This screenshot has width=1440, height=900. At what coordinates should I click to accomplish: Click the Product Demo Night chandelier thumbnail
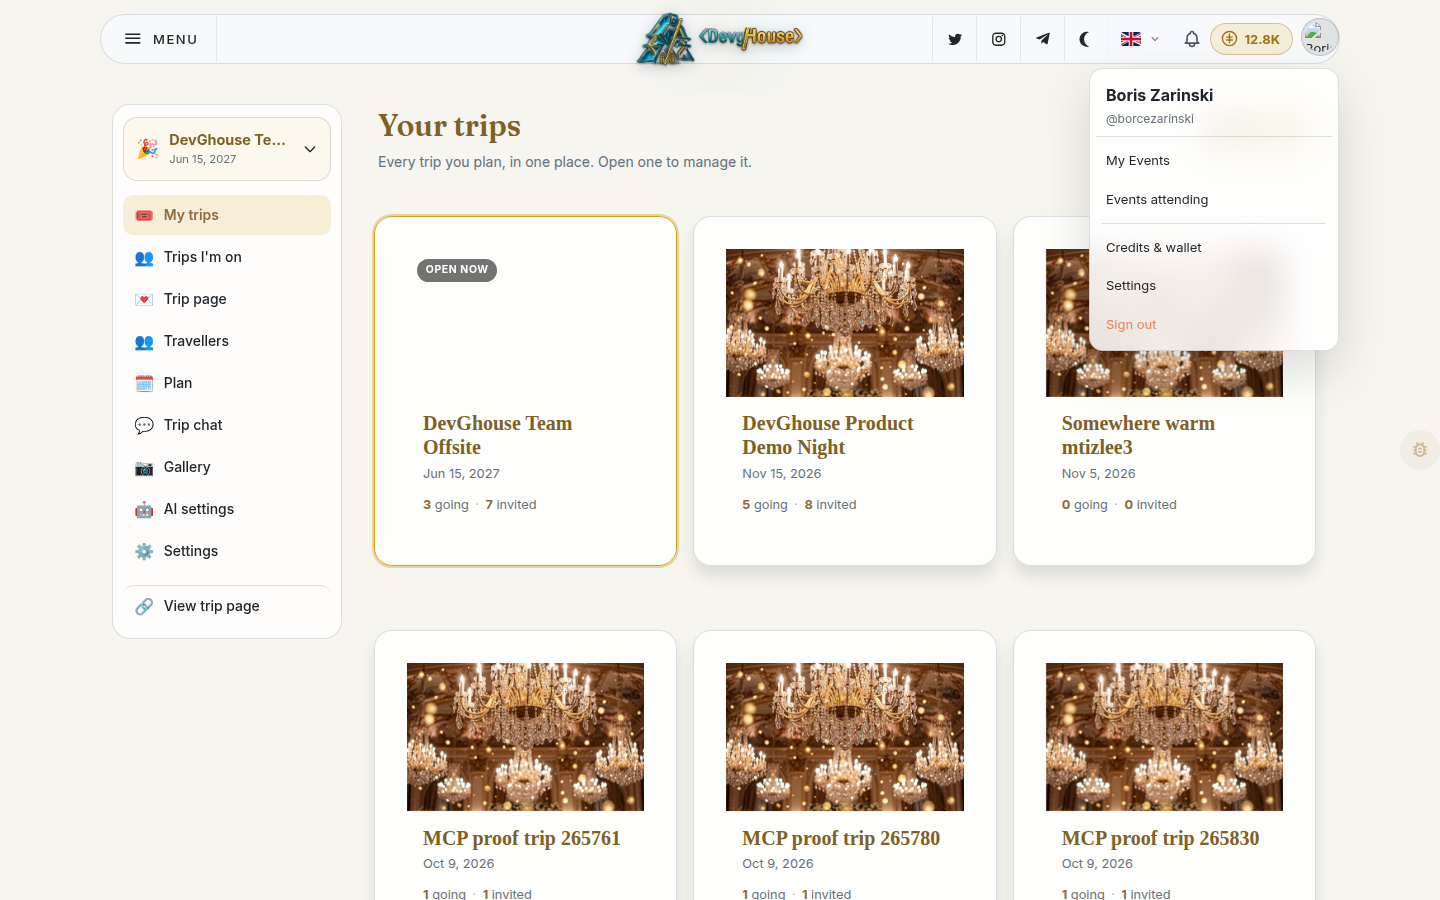[x=845, y=323]
